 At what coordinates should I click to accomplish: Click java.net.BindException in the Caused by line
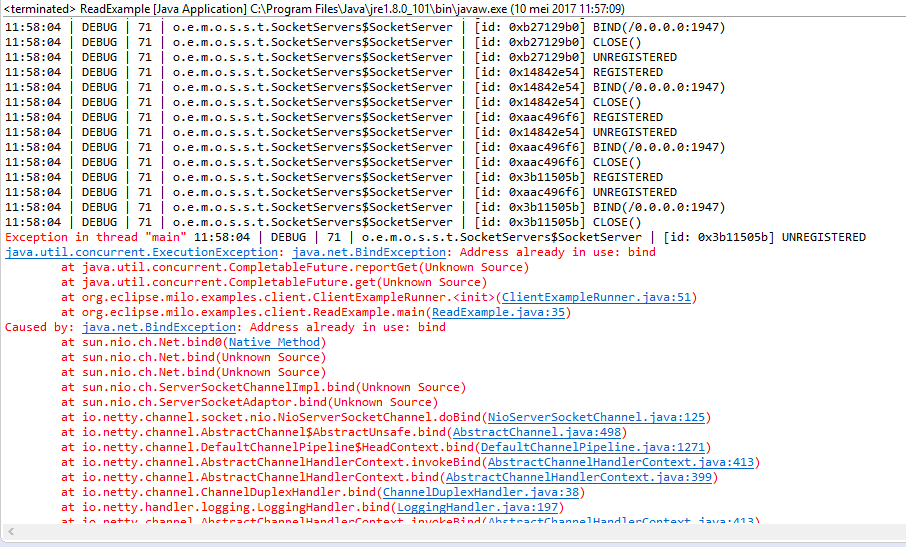click(x=159, y=328)
